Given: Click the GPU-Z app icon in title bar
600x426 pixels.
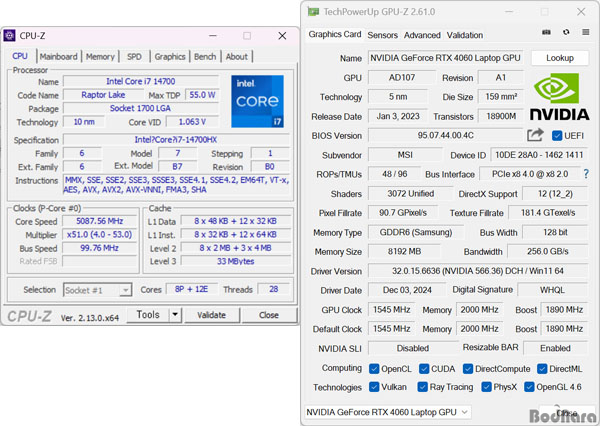Looking at the screenshot, I should point(313,12).
